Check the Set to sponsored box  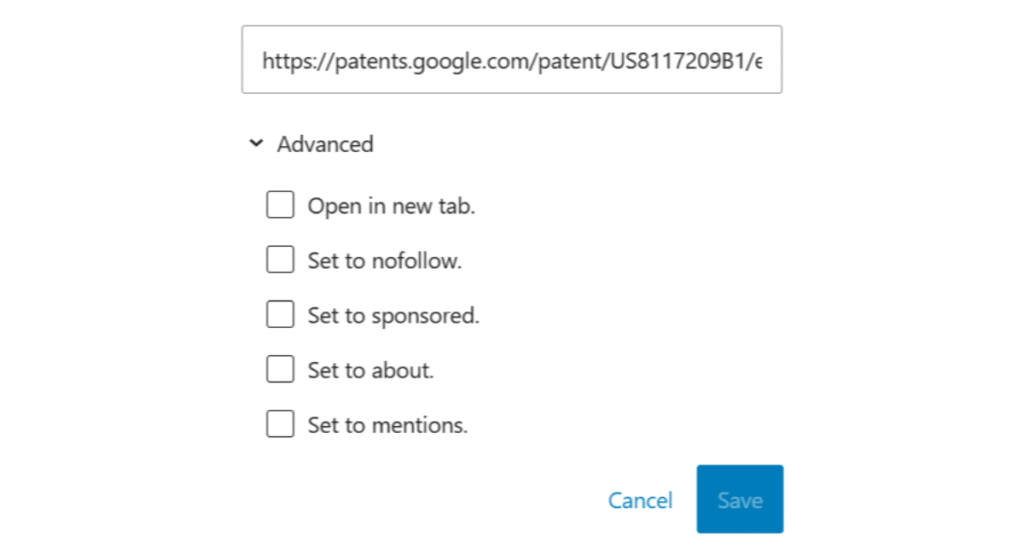(x=280, y=315)
